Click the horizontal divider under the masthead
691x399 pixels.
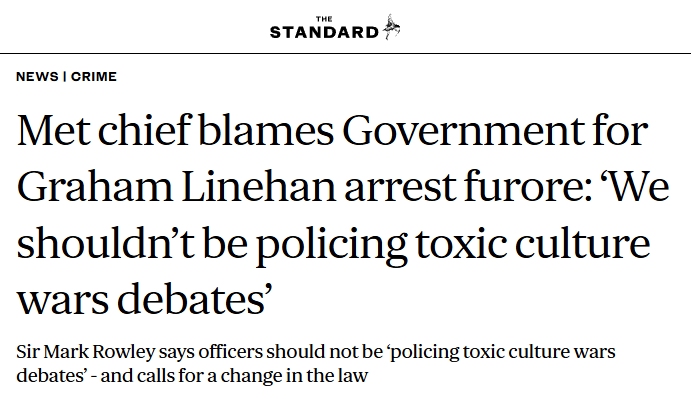pyautogui.click(x=346, y=53)
